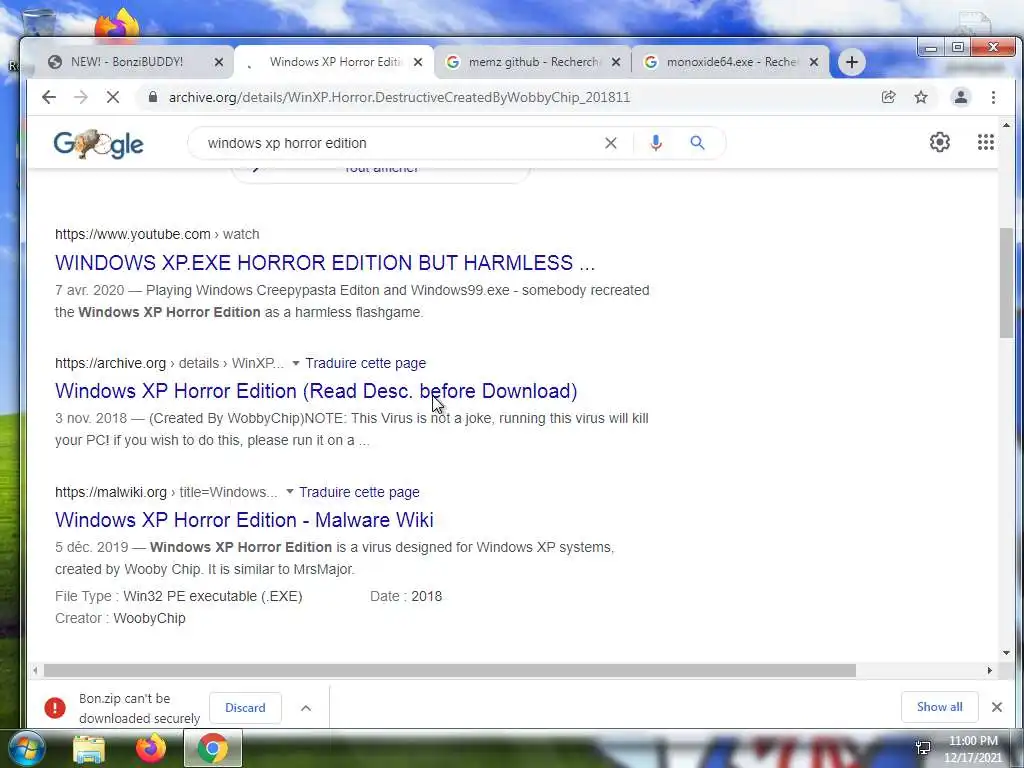1024x768 pixels.
Task: Click the File Type Win32 PE executable text
Action: 178,596
